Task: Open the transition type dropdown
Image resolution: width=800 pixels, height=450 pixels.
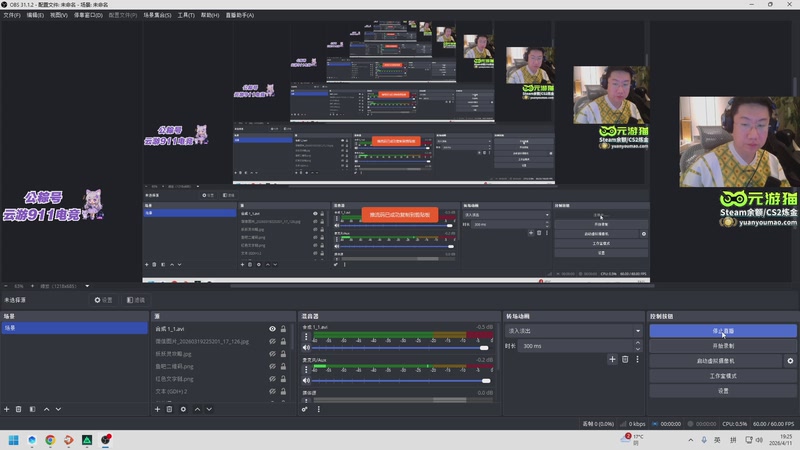Action: (x=573, y=331)
